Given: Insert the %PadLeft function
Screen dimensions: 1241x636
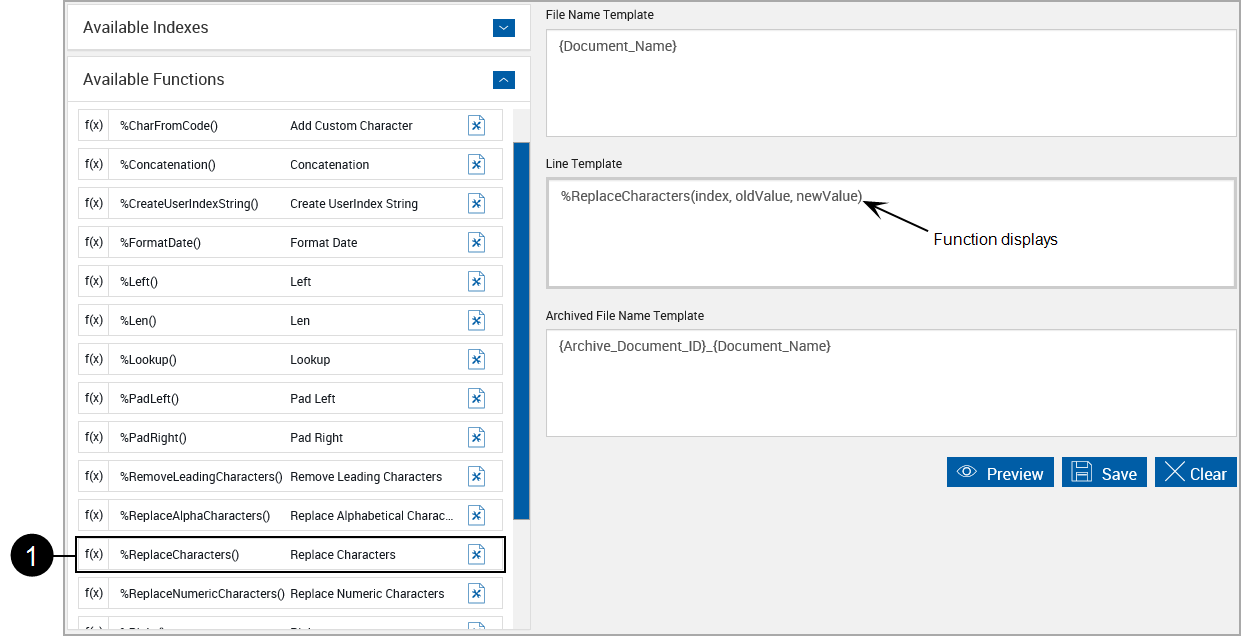Looking at the screenshot, I should click(477, 398).
